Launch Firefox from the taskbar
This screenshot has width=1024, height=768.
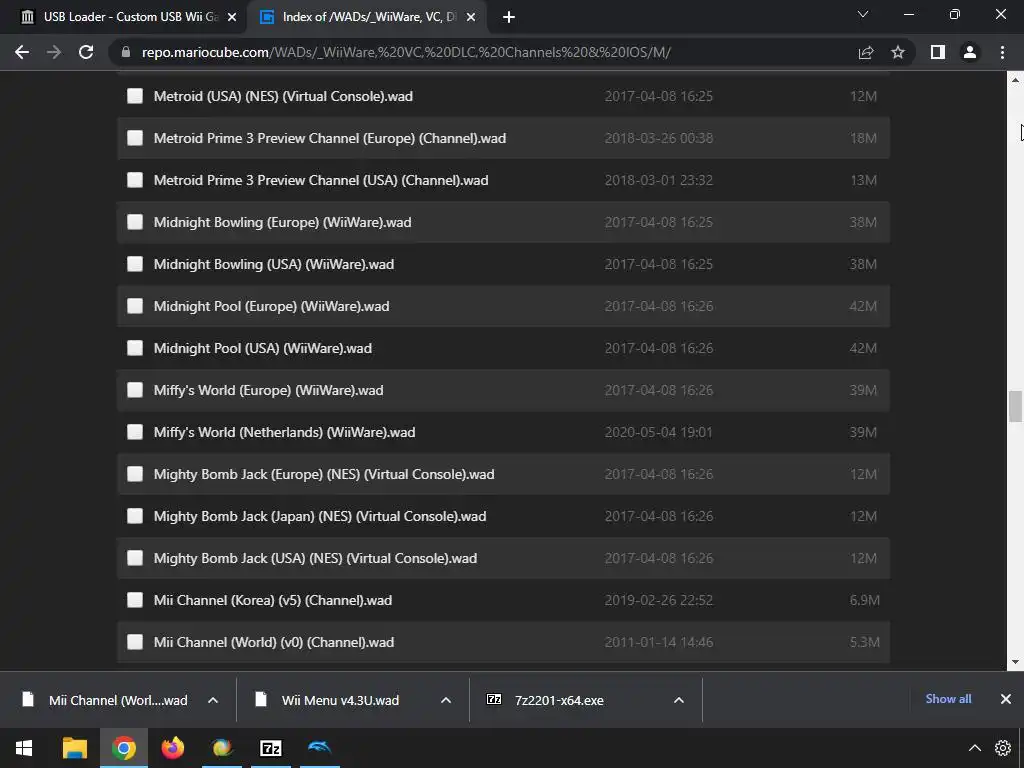point(172,748)
